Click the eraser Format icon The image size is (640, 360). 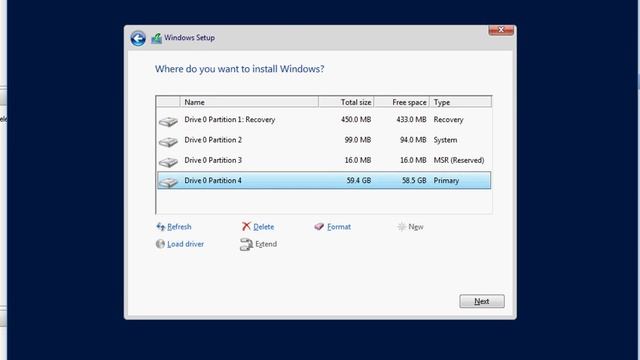point(319,227)
